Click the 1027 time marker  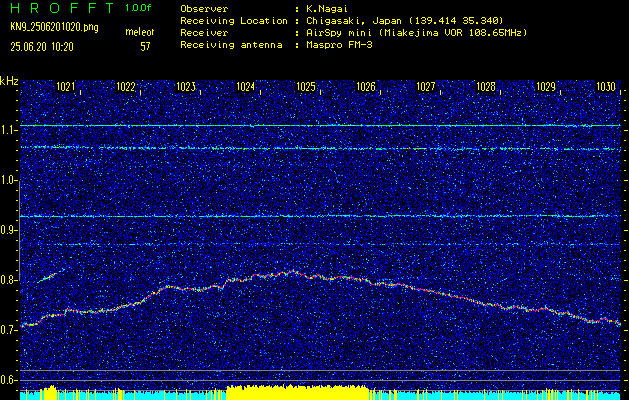point(426,86)
